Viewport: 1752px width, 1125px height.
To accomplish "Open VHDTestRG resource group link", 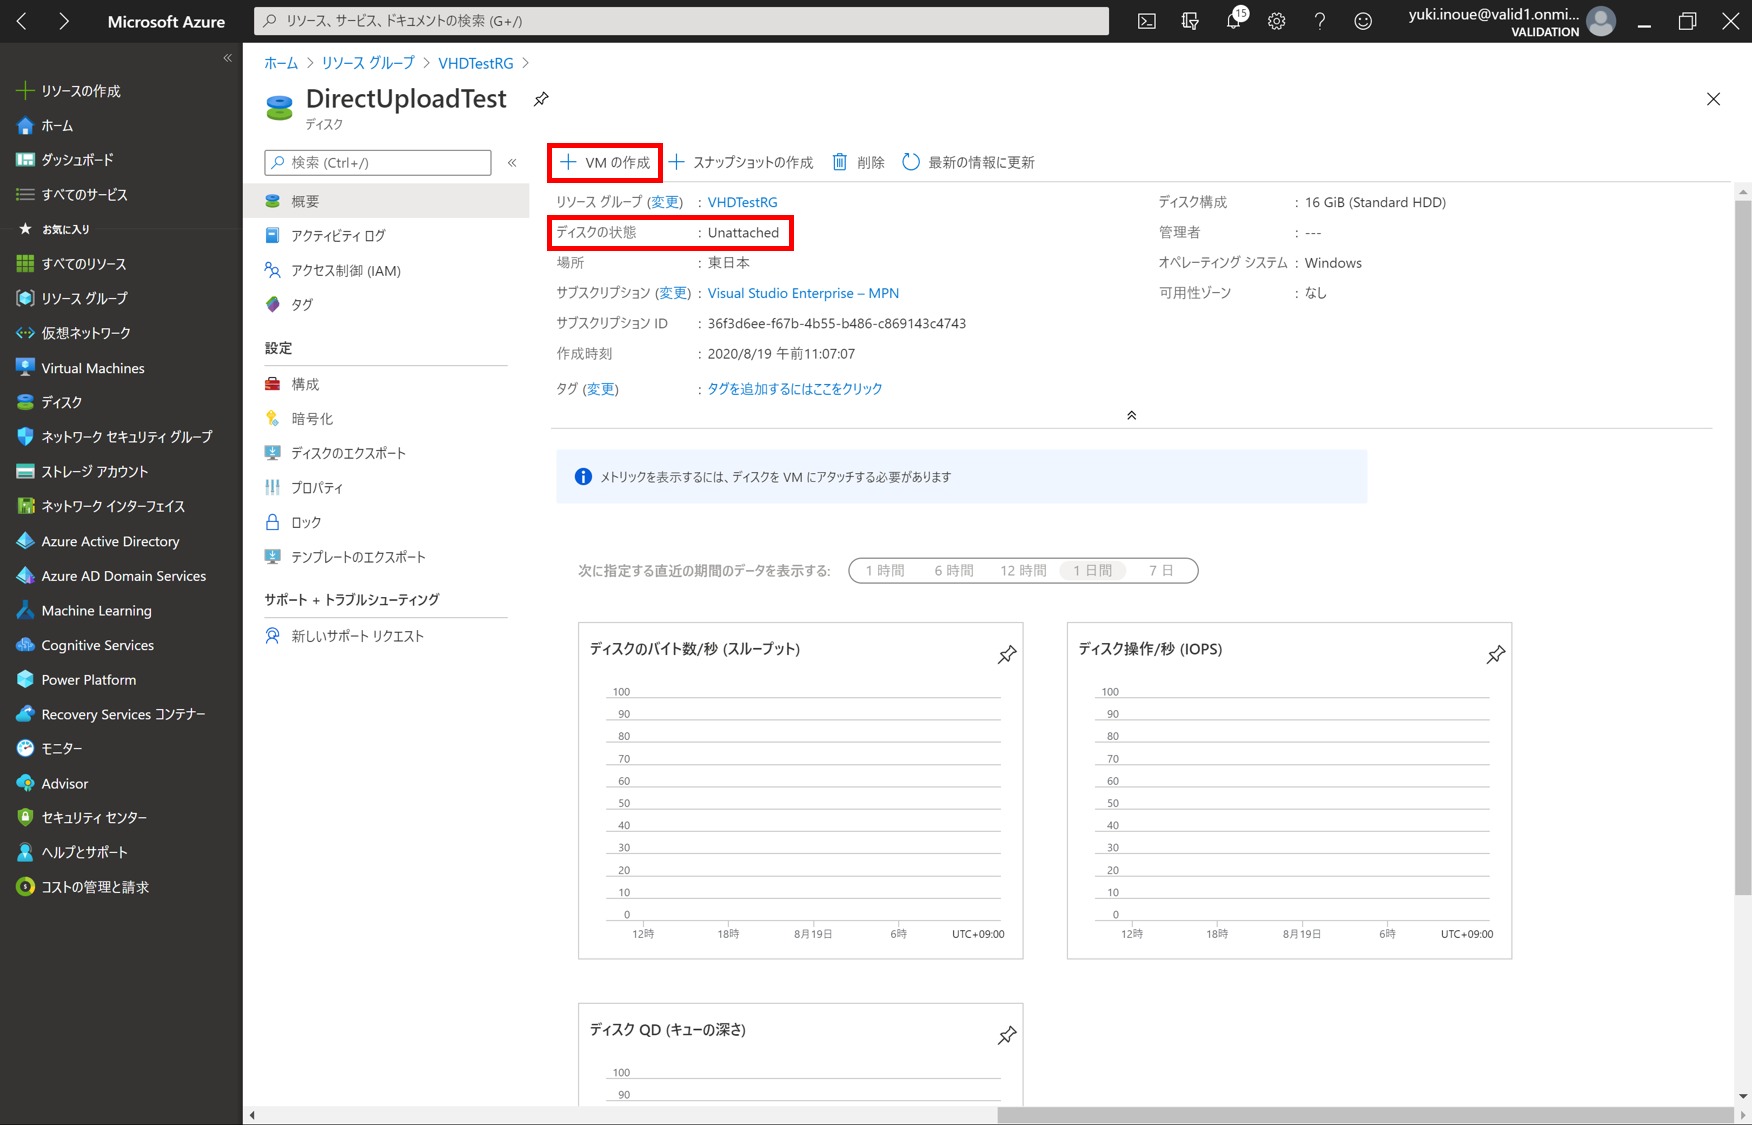I will pyautogui.click(x=742, y=202).
